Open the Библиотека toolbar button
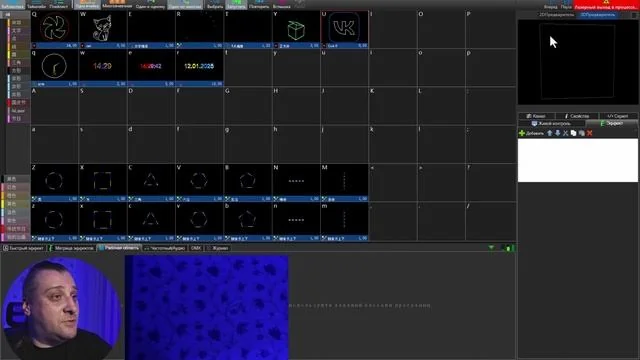640x360 pixels. (x=12, y=4)
